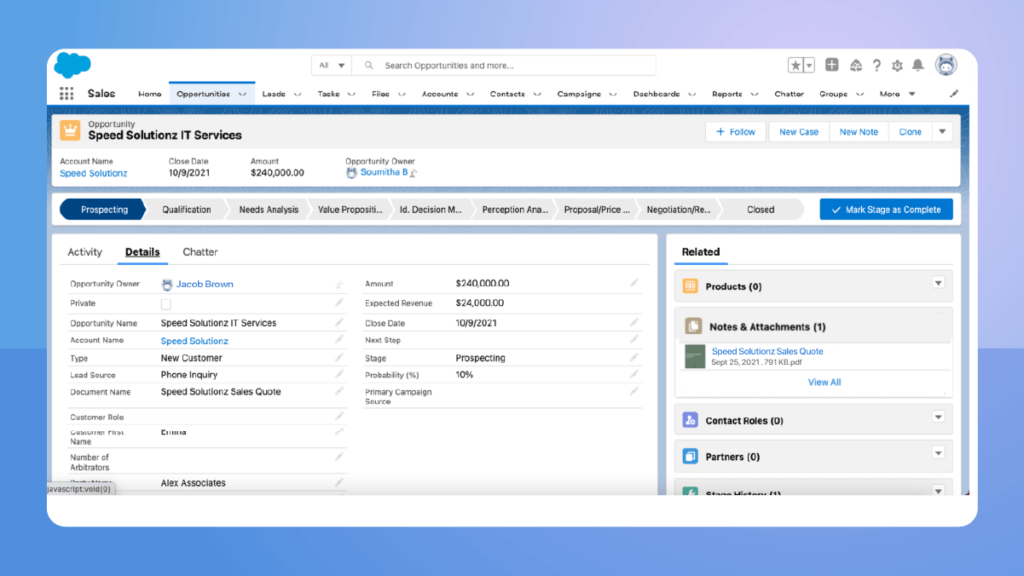Click the Sales Quote PDF thumbnail
The width and height of the screenshot is (1024, 576).
(x=695, y=357)
